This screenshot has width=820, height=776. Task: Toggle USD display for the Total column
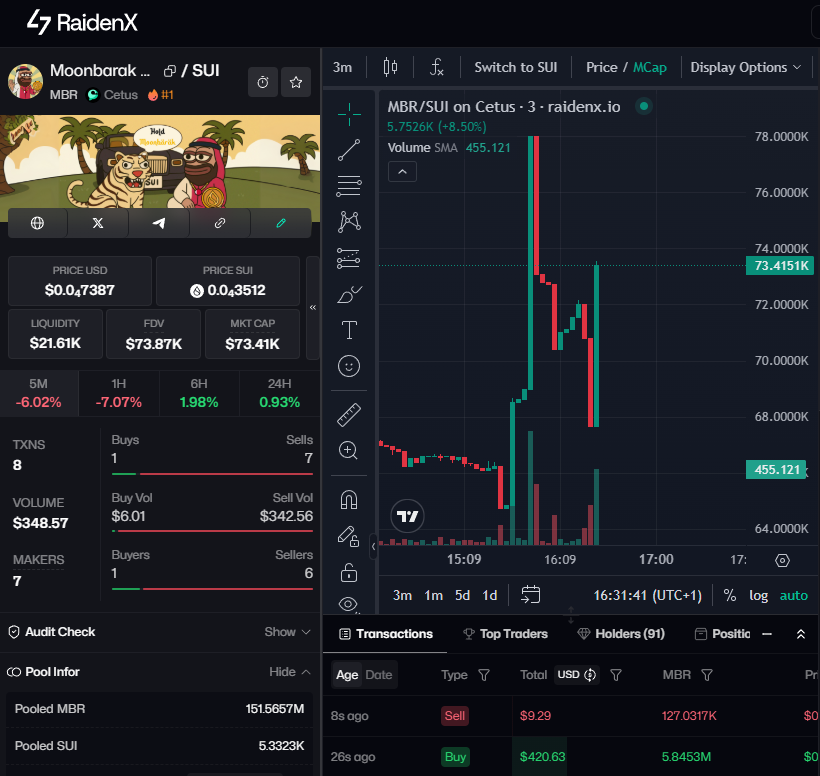coord(575,675)
